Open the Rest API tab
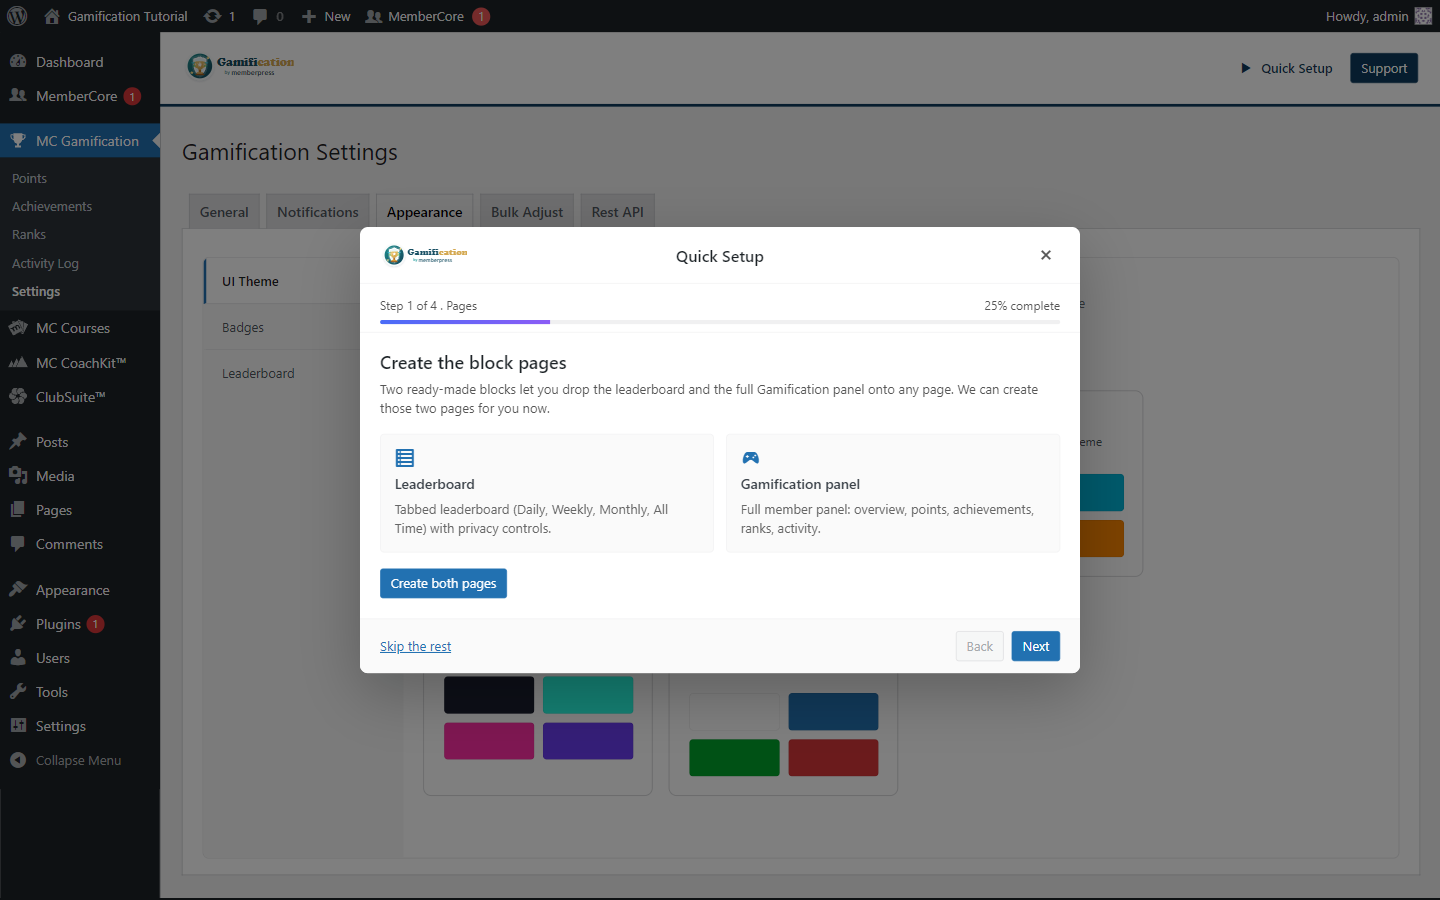The width and height of the screenshot is (1440, 900). click(x=618, y=212)
